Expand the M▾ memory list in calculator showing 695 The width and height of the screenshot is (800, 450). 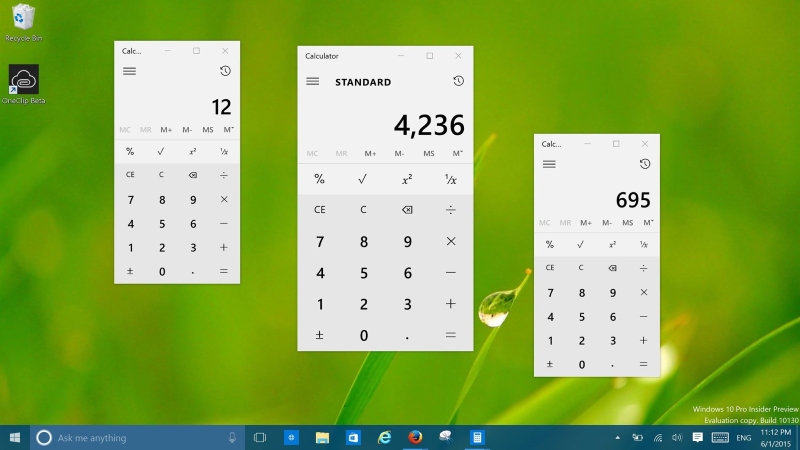click(x=648, y=222)
